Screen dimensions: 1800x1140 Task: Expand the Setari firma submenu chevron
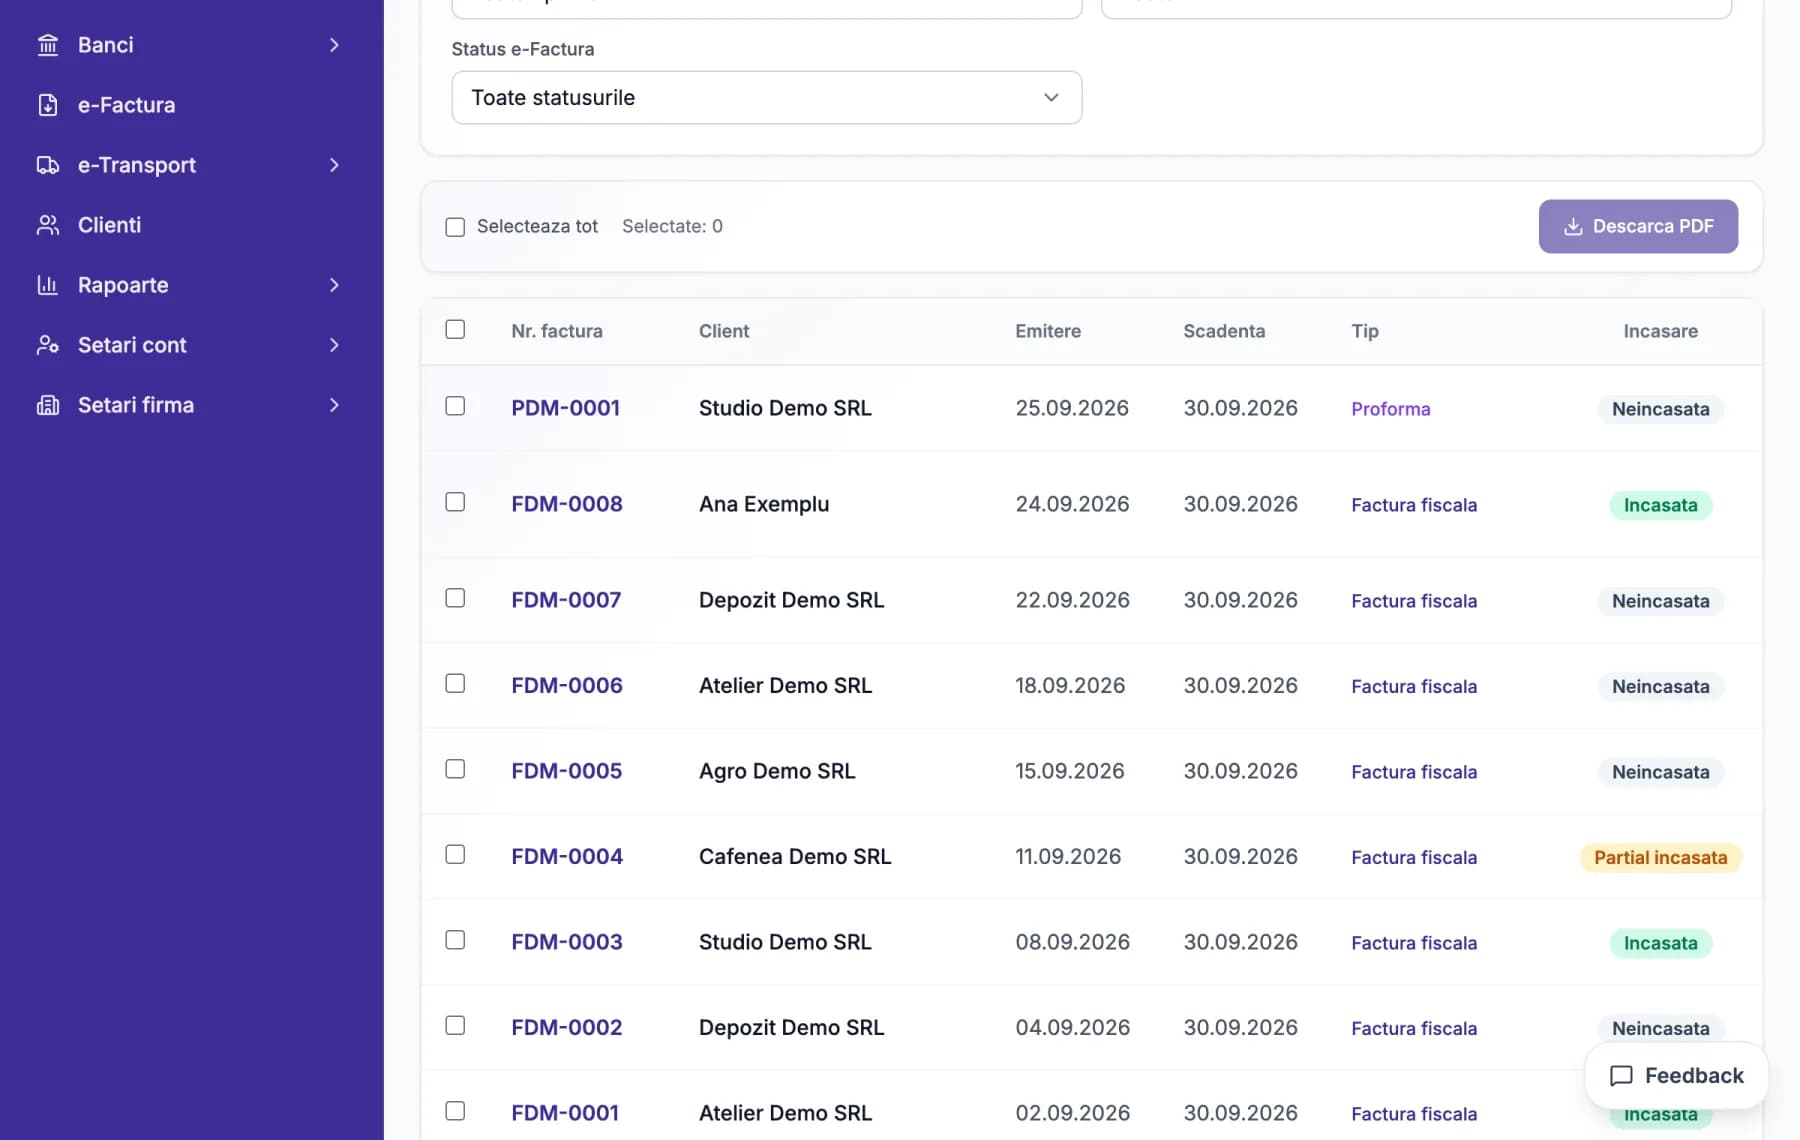pyautogui.click(x=334, y=405)
